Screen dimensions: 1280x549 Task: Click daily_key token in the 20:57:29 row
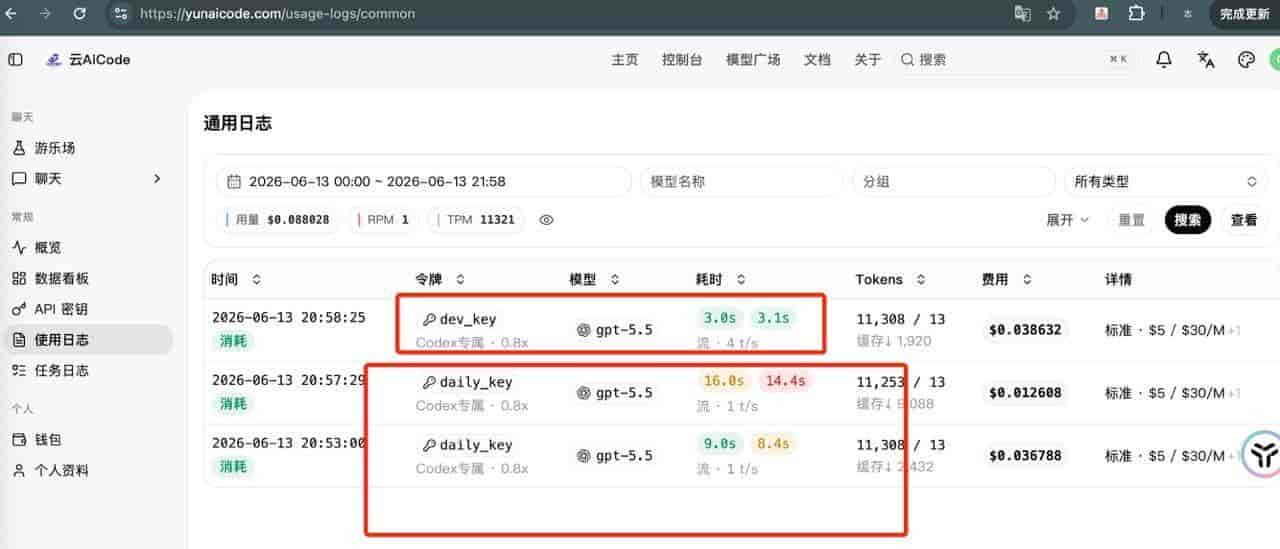tap(467, 382)
